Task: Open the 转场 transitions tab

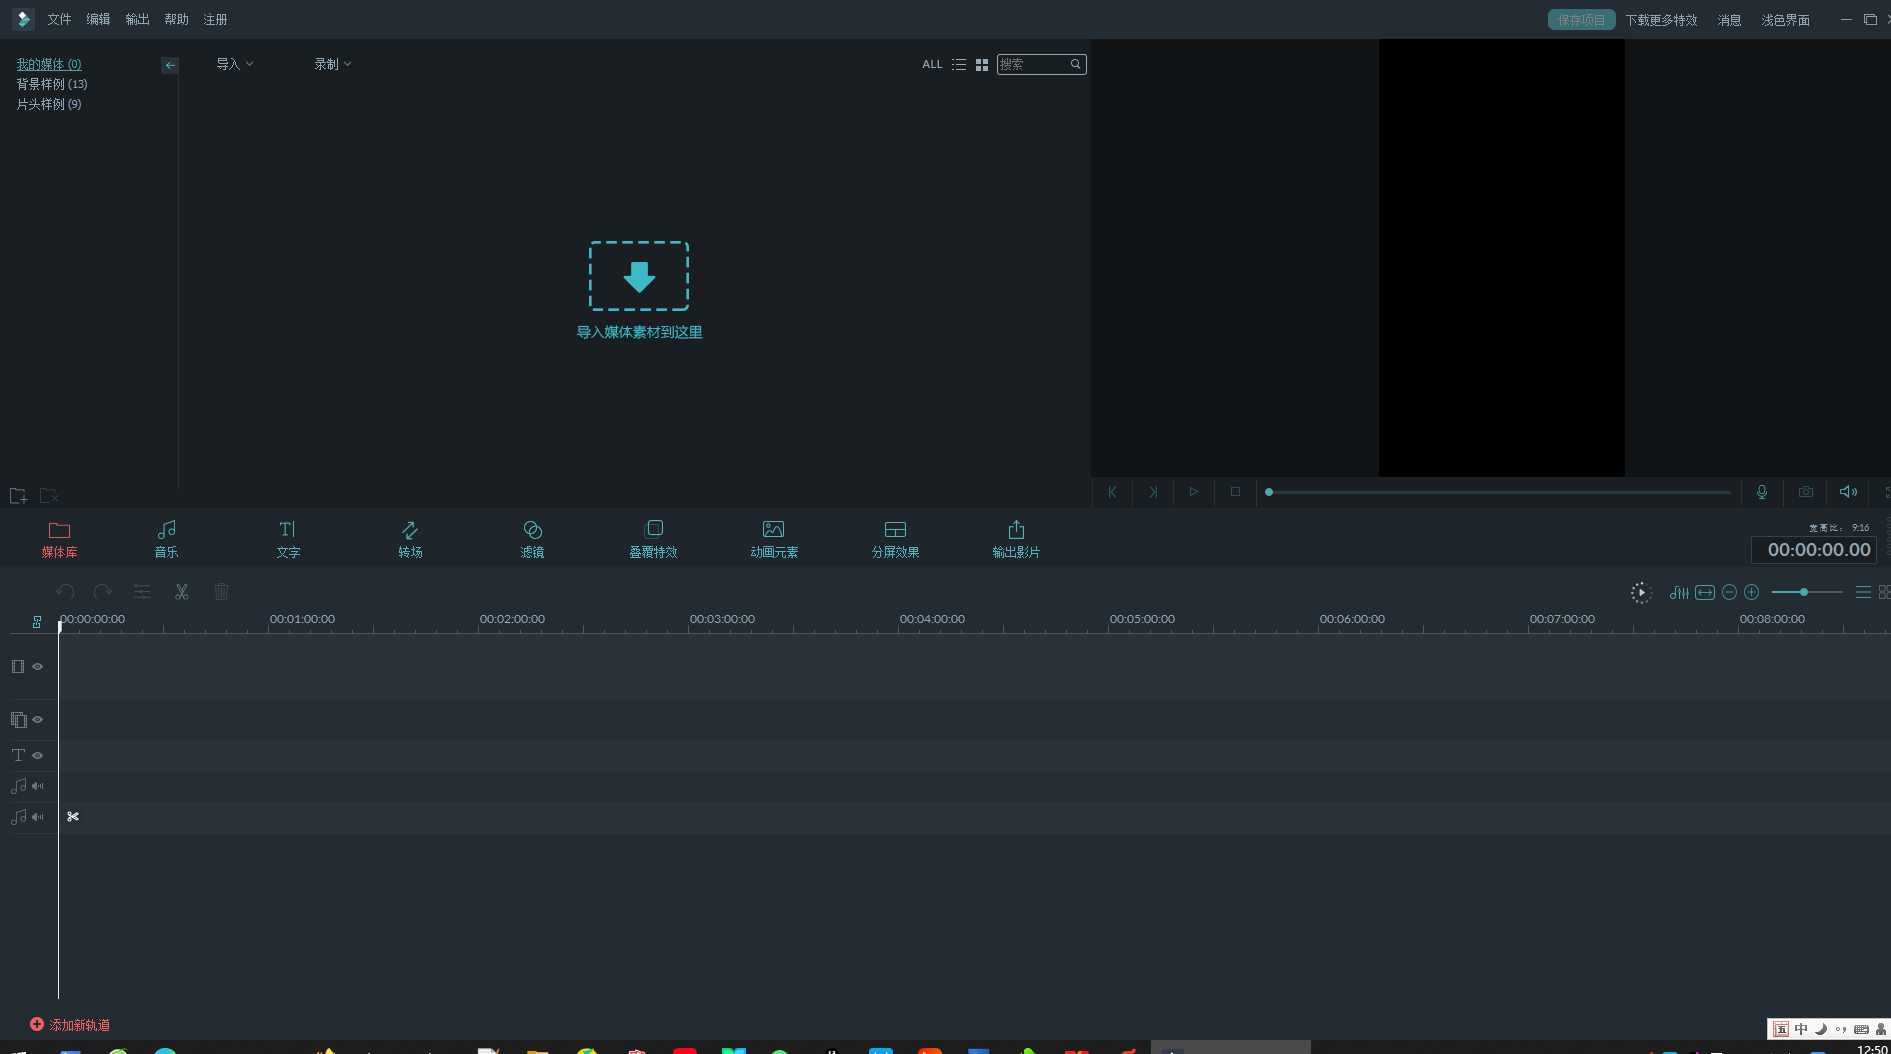Action: tap(410, 539)
